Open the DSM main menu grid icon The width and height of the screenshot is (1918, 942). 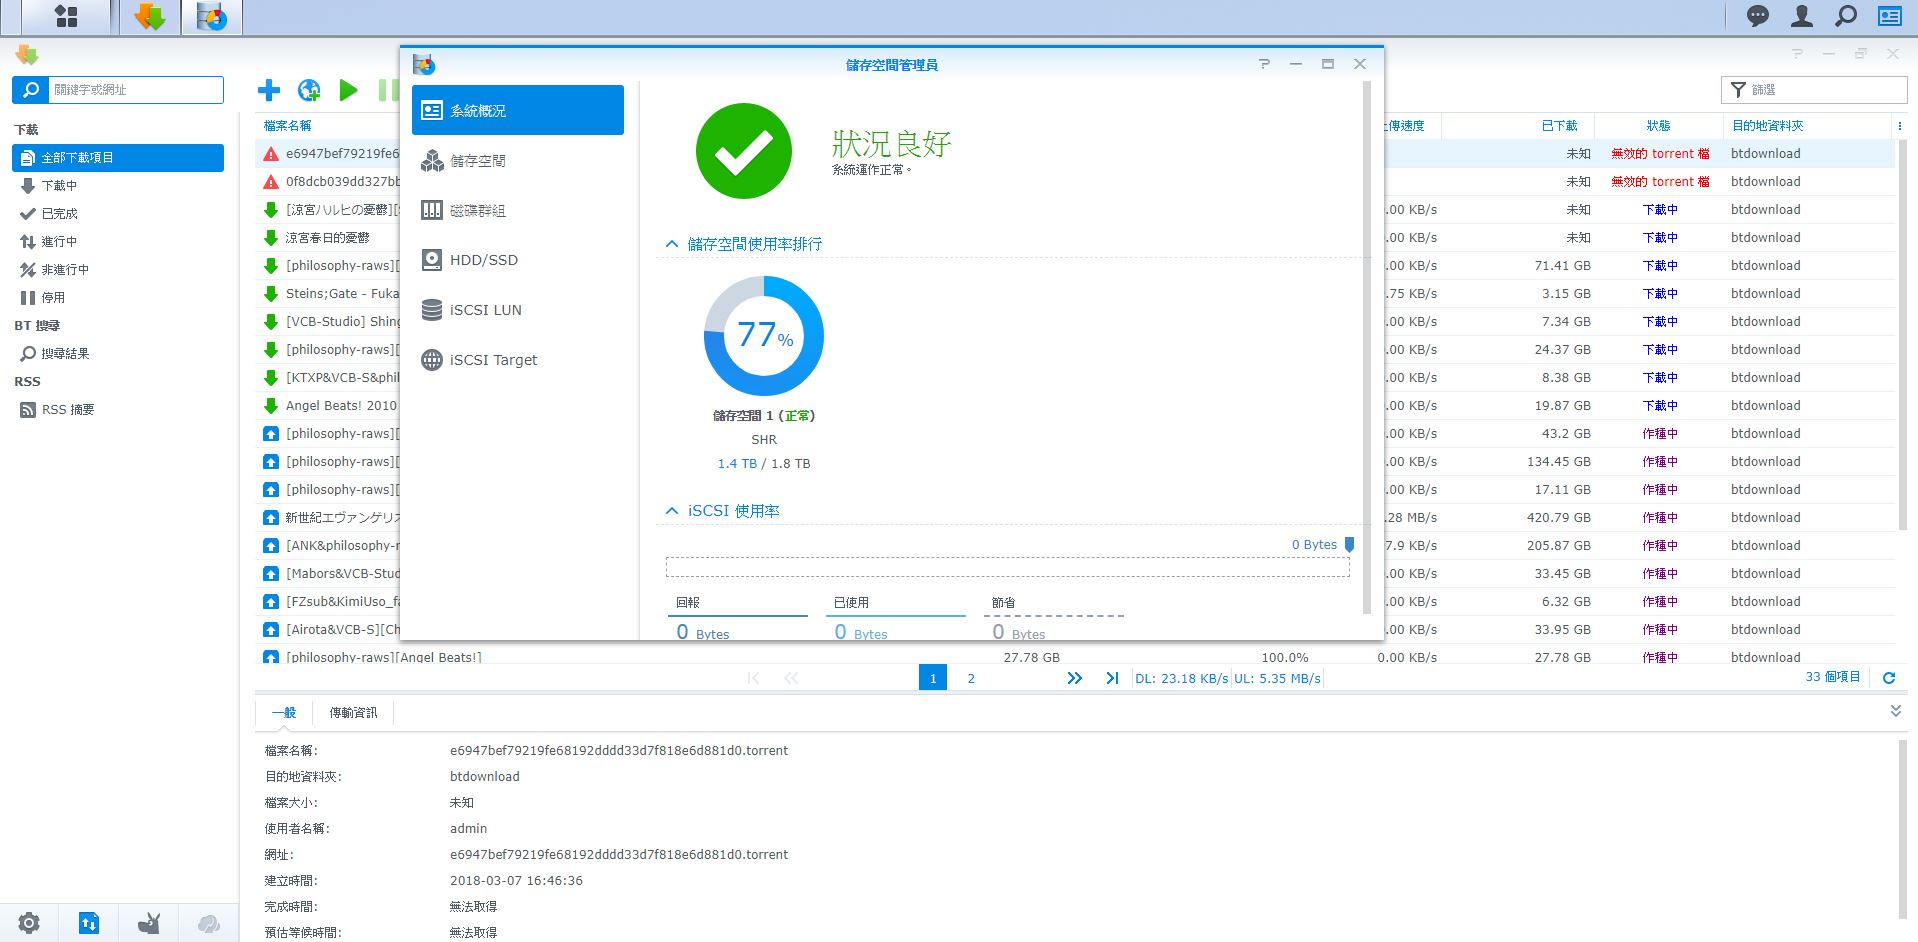coord(66,16)
